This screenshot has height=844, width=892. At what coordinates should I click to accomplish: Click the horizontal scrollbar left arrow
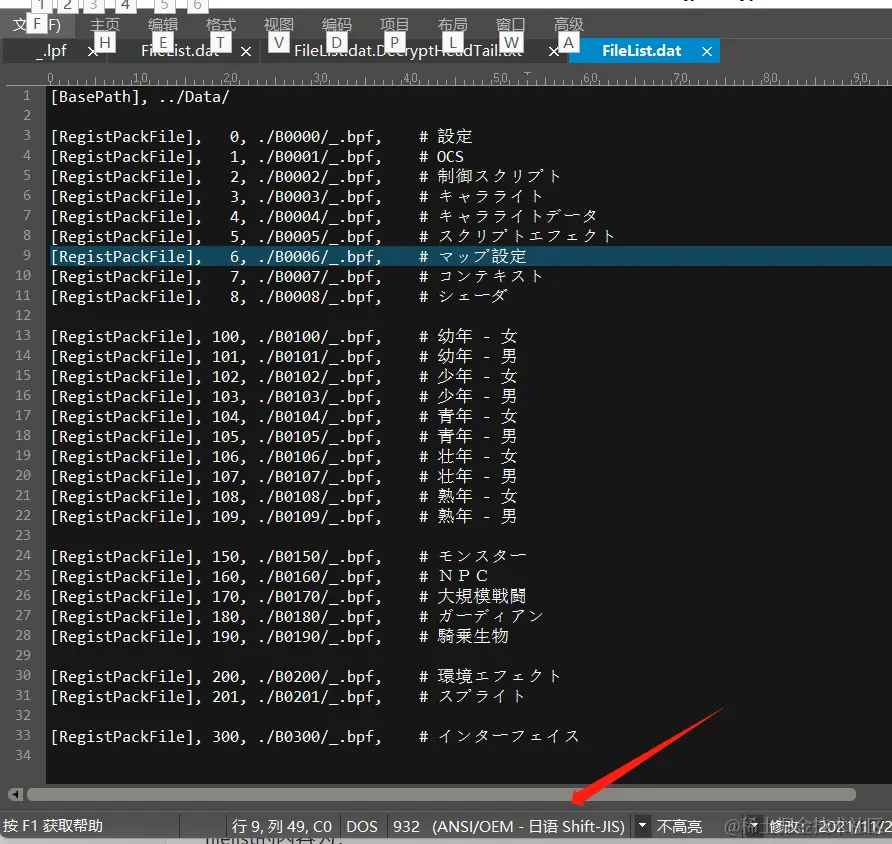pos(15,794)
